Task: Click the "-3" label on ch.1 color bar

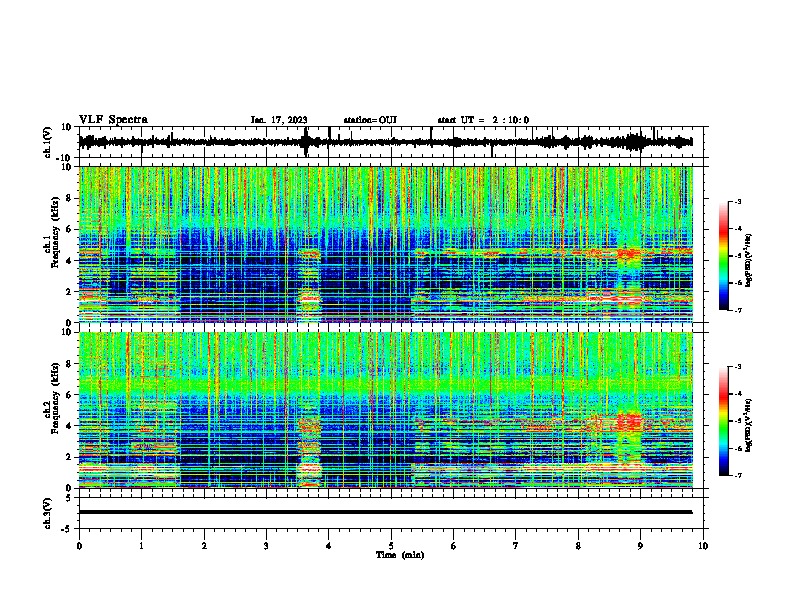Action: tap(737, 201)
